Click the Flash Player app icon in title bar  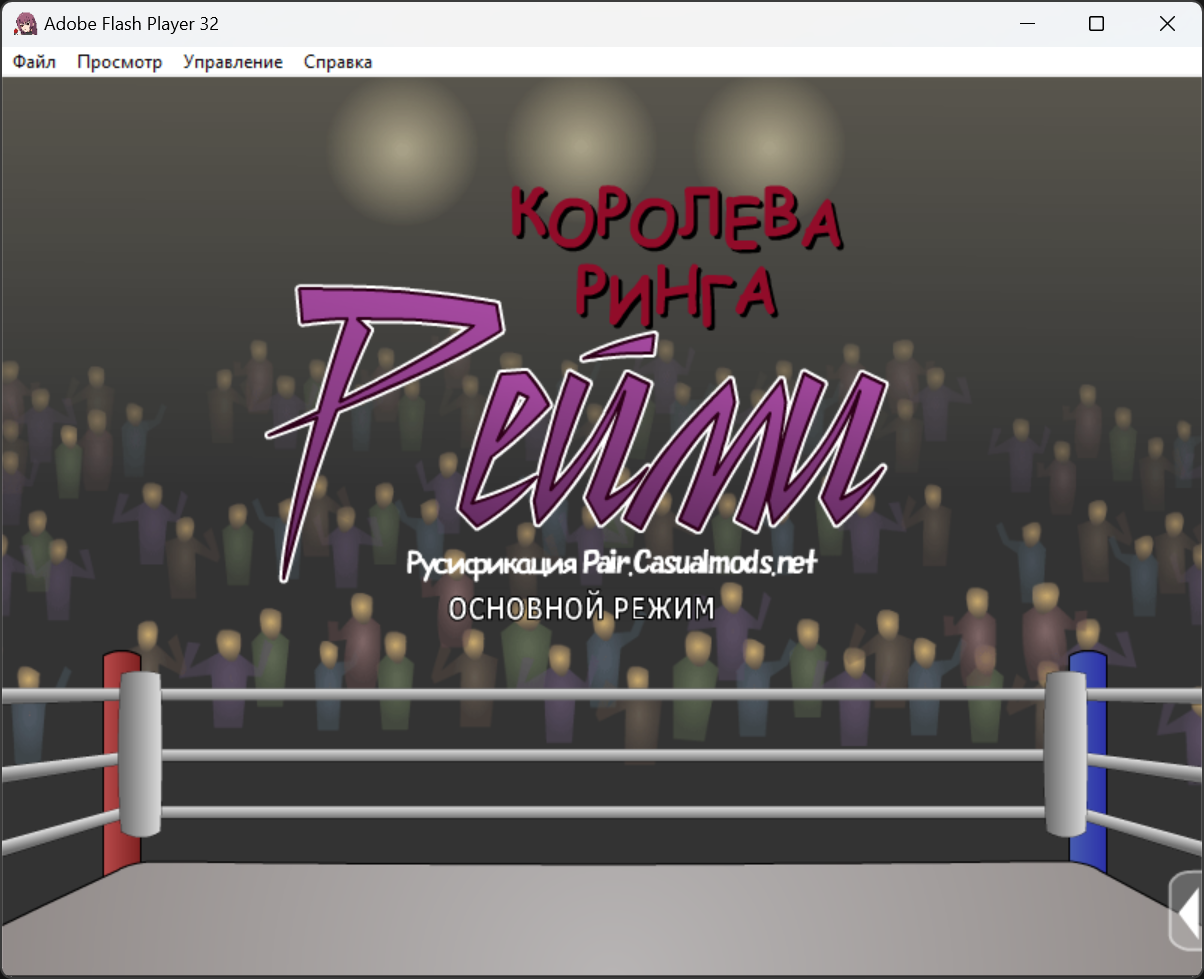pos(25,23)
